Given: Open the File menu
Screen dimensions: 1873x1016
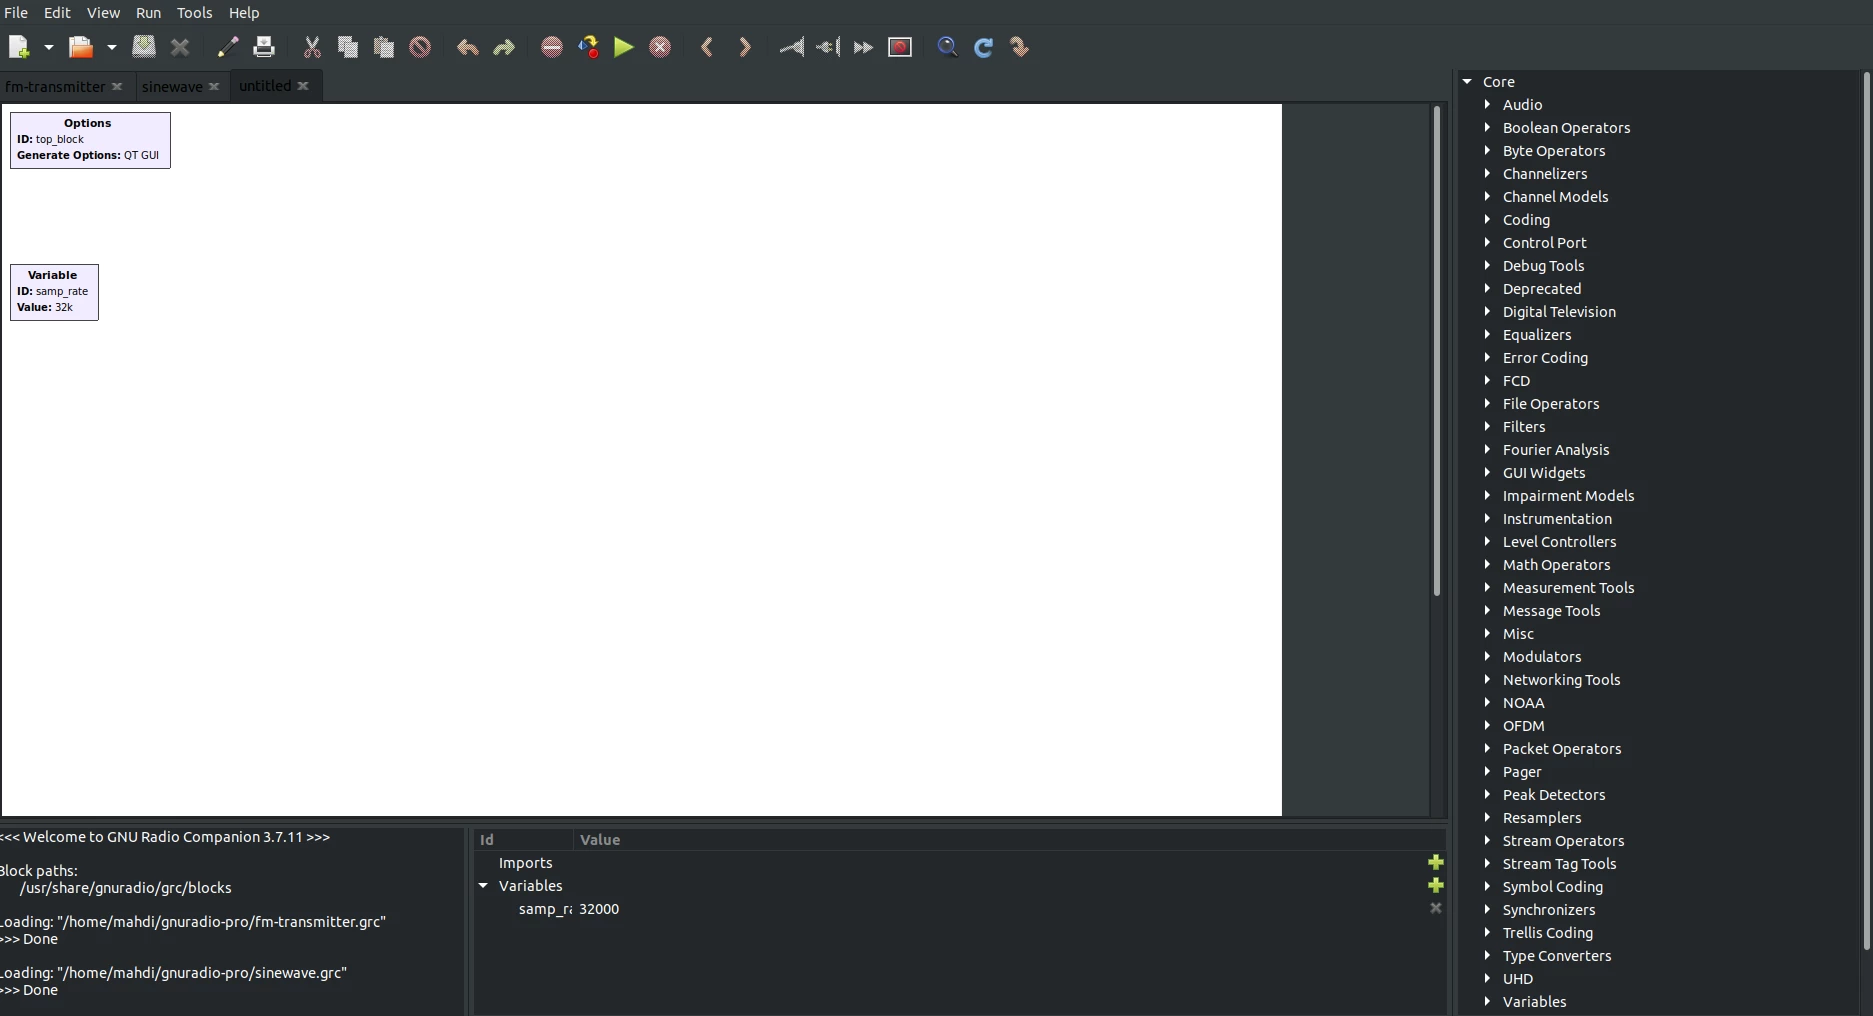Looking at the screenshot, I should (x=16, y=13).
